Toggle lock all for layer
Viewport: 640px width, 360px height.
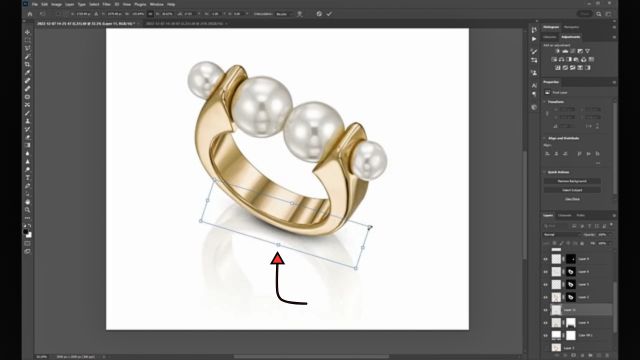click(x=582, y=243)
